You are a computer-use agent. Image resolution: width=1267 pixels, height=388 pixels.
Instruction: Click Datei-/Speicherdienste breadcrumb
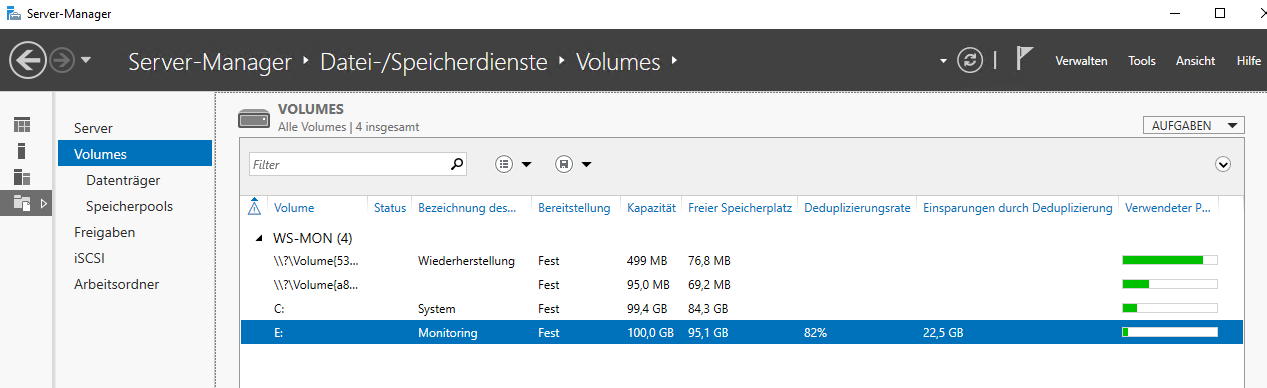pyautogui.click(x=434, y=62)
